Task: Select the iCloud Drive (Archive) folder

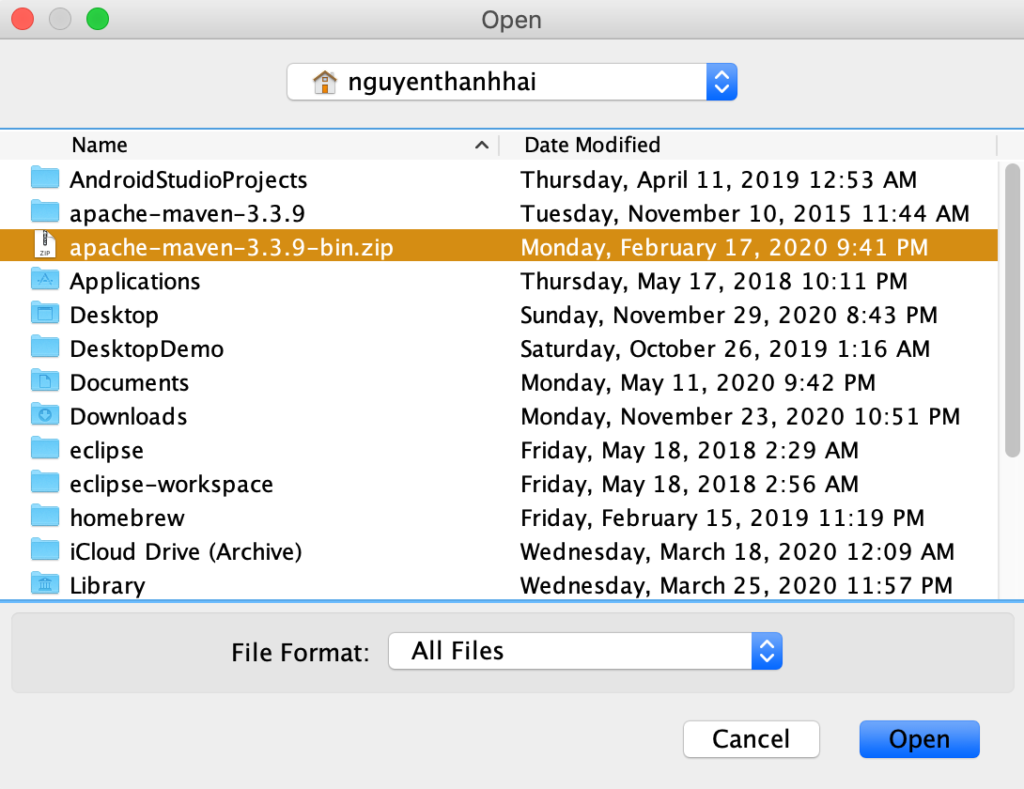Action: click(185, 551)
